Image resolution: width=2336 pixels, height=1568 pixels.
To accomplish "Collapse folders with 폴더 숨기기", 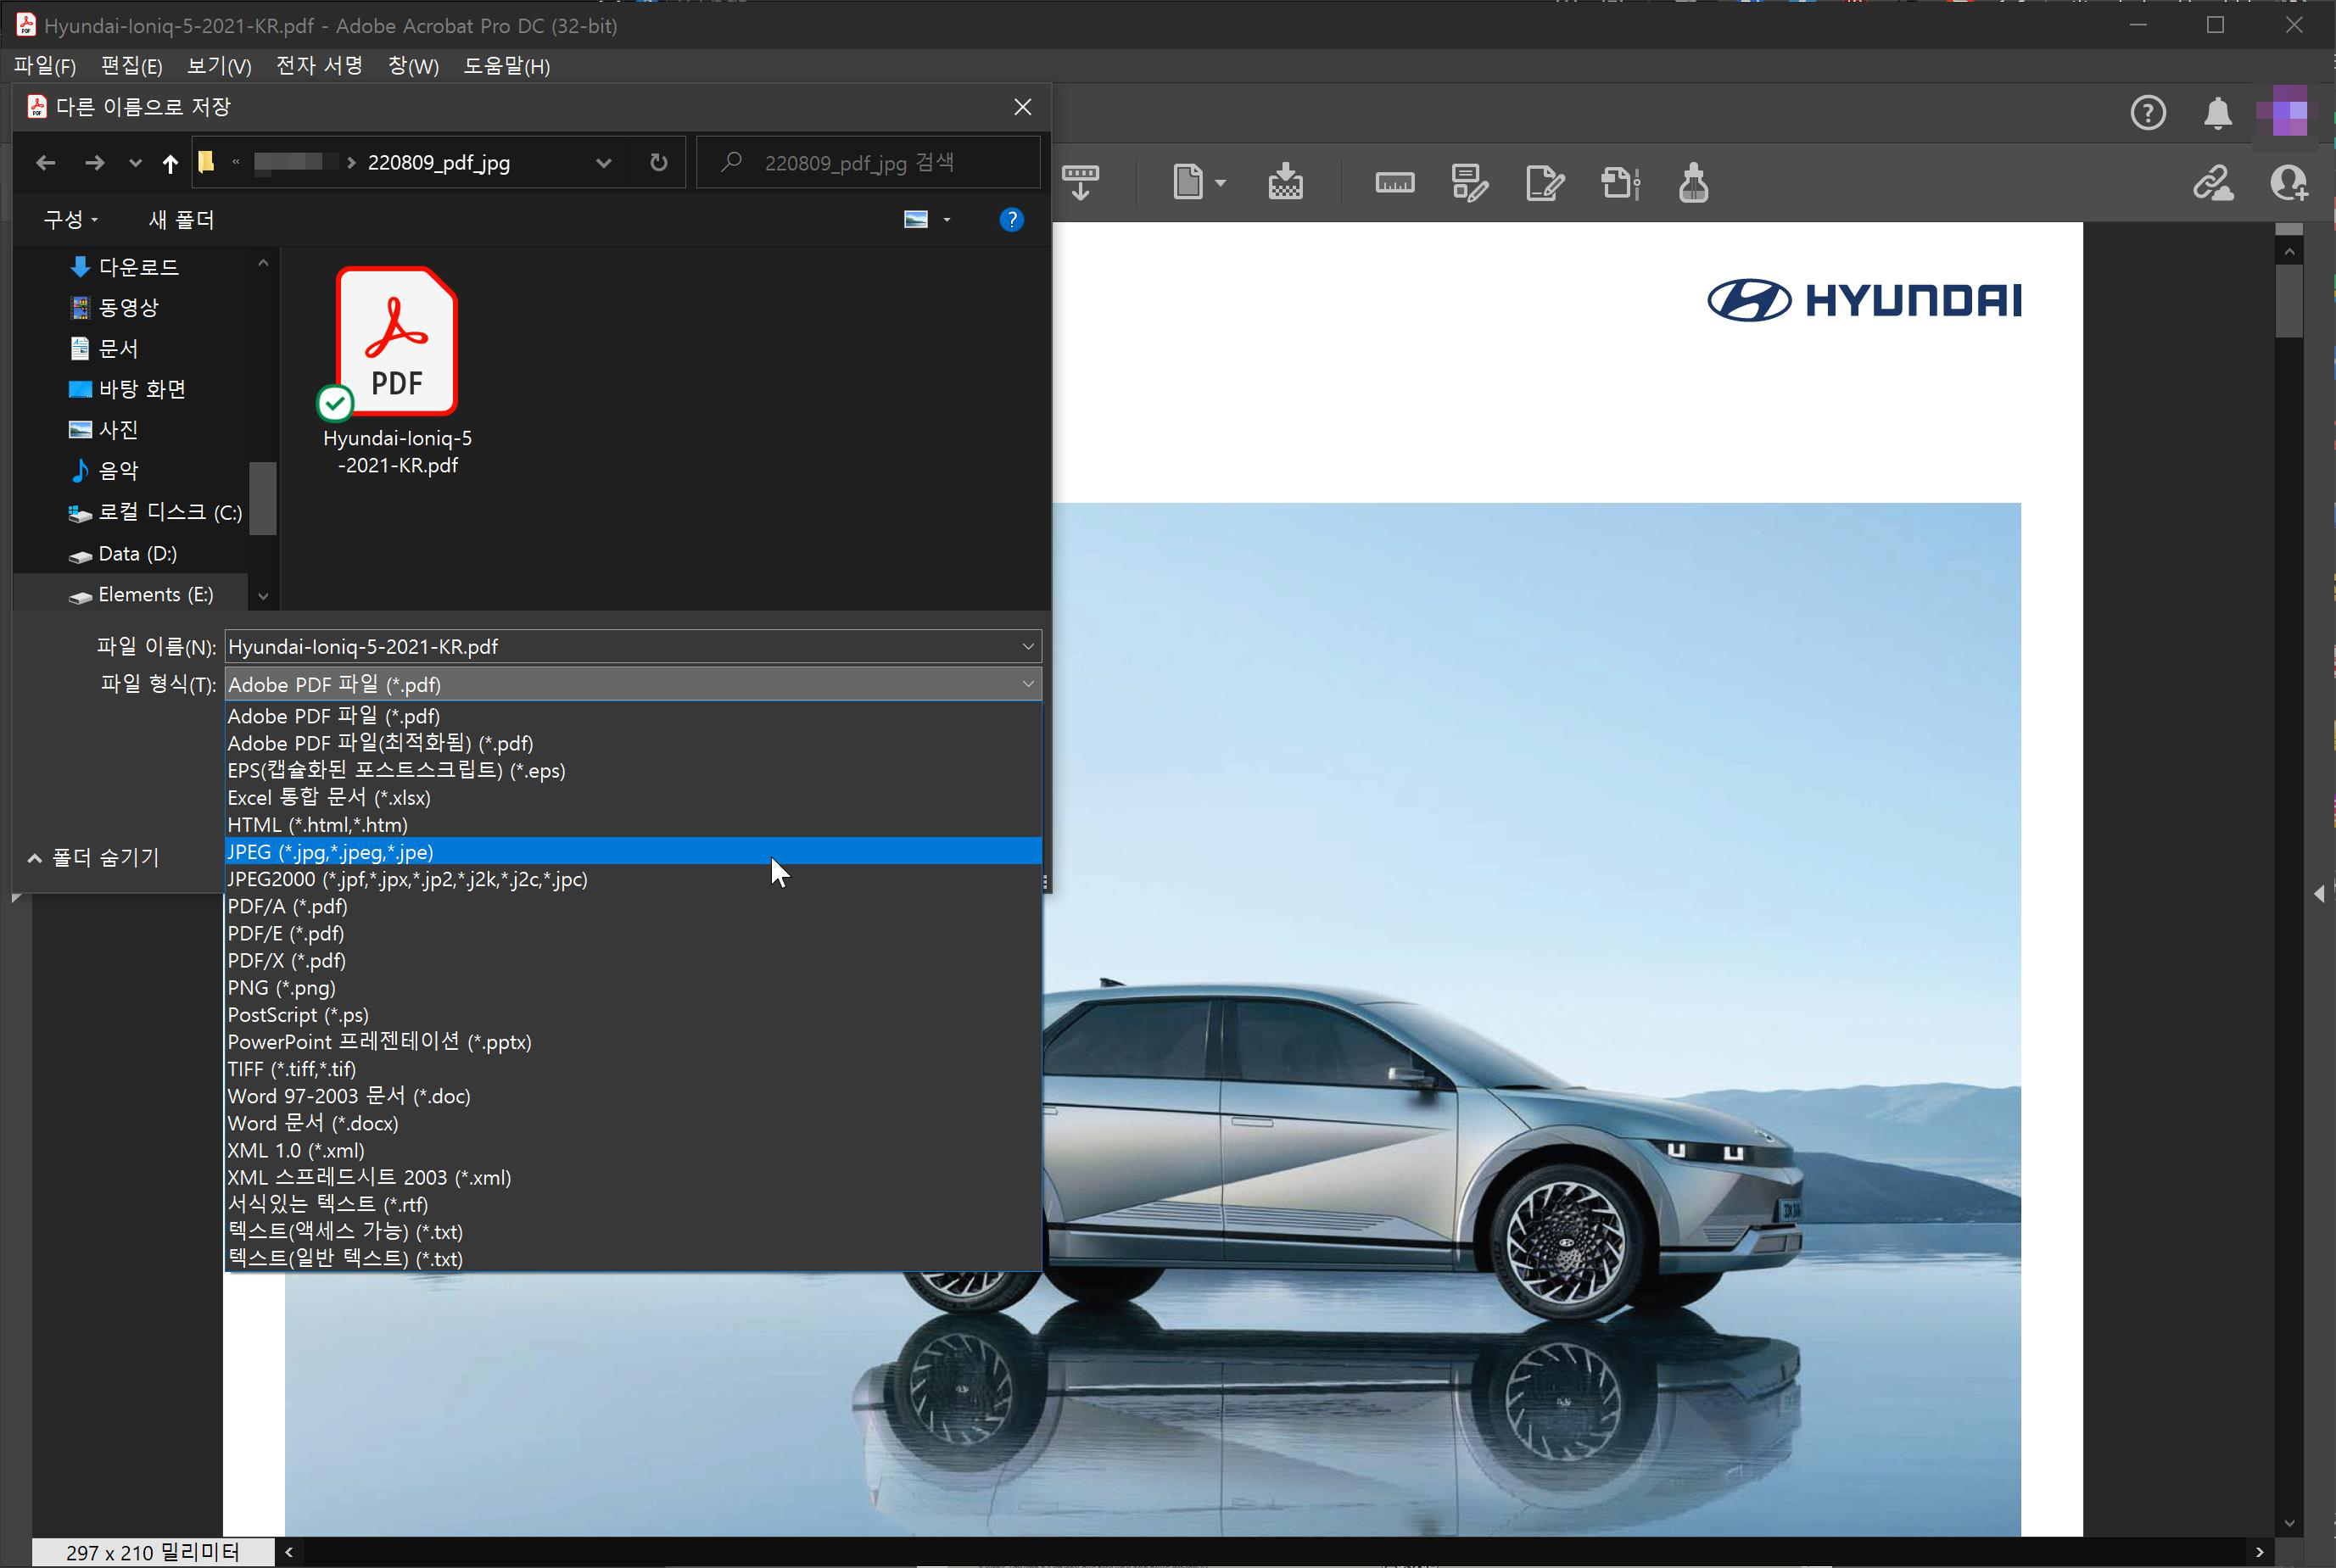I will [93, 858].
